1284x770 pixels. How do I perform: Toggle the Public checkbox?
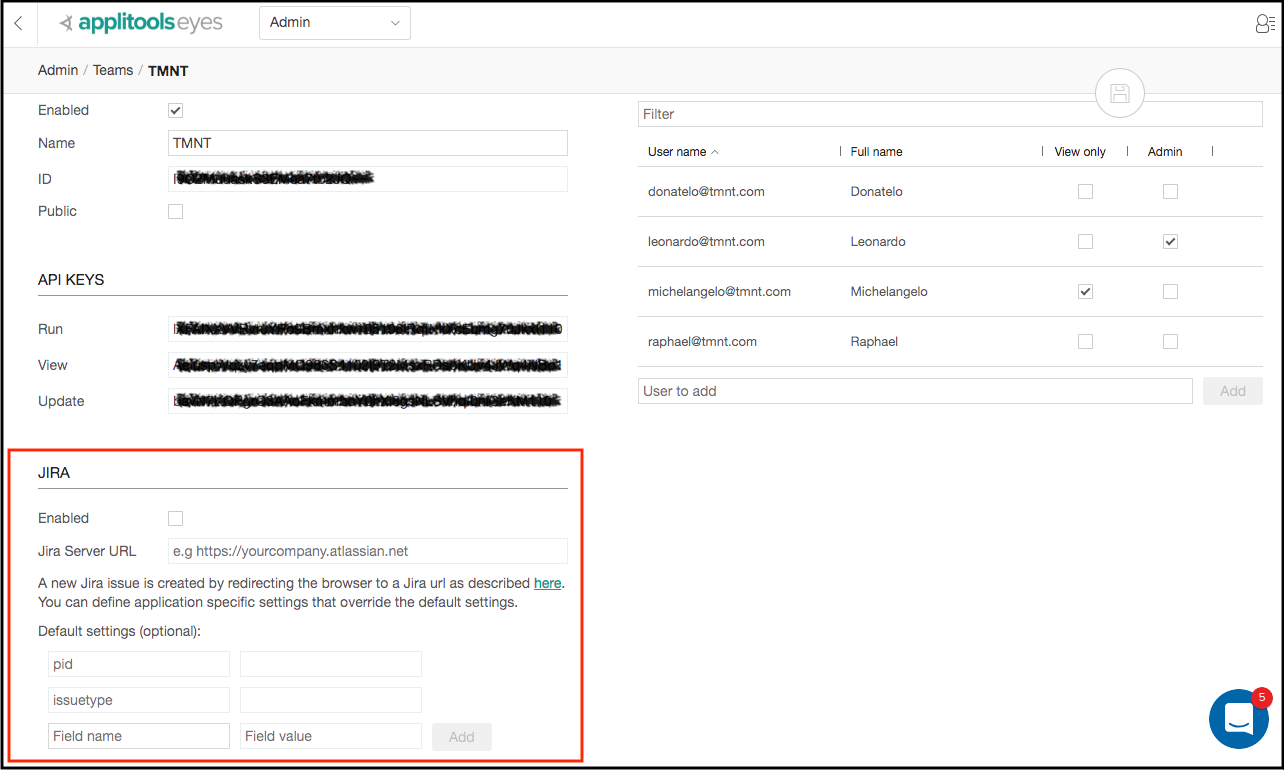pos(175,212)
